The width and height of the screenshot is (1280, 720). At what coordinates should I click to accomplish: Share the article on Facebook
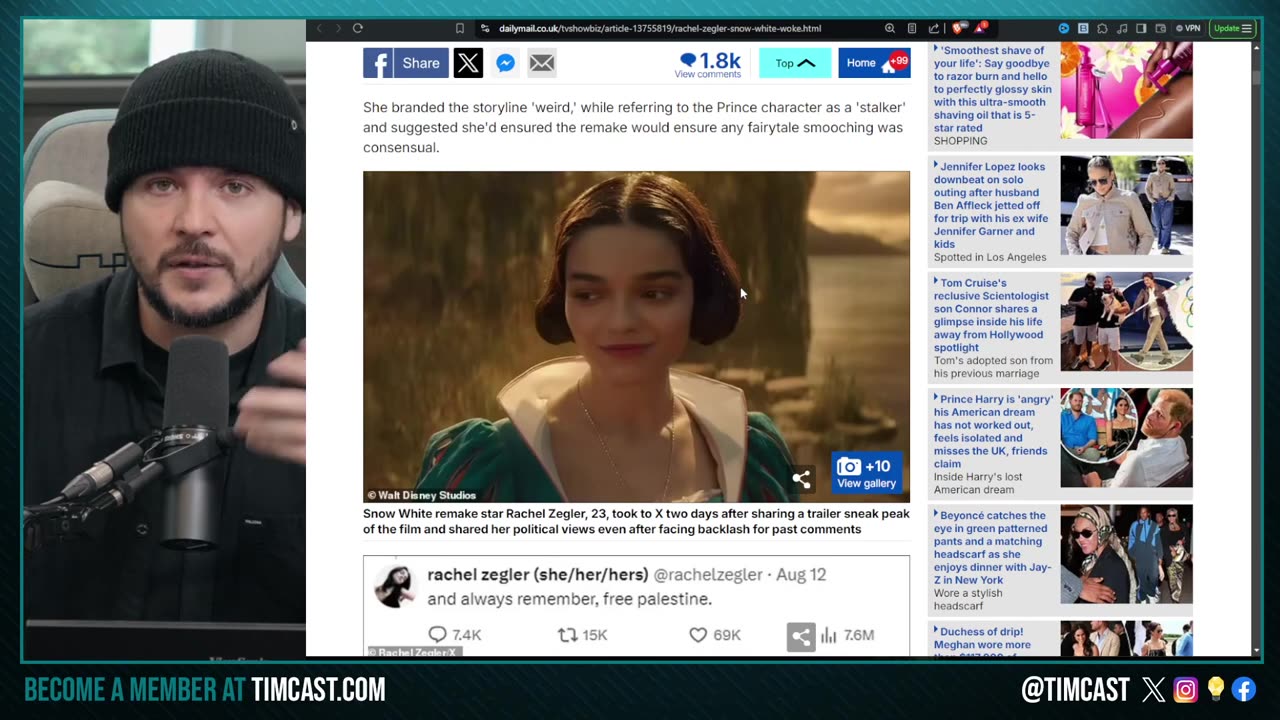point(405,63)
